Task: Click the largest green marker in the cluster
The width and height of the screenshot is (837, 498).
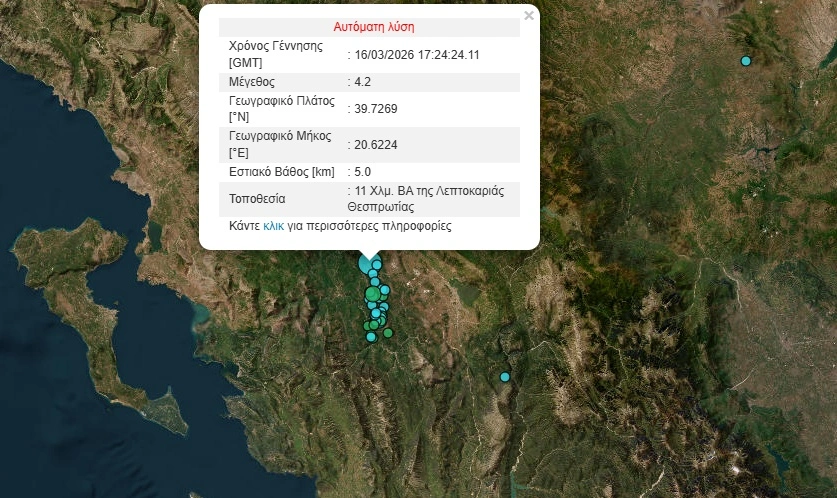Action: [372, 294]
